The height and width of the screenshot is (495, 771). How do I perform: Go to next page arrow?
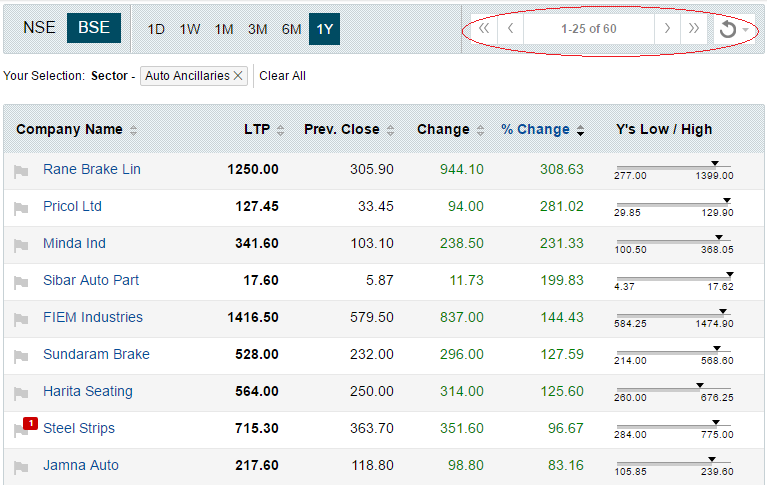[x=667, y=29]
